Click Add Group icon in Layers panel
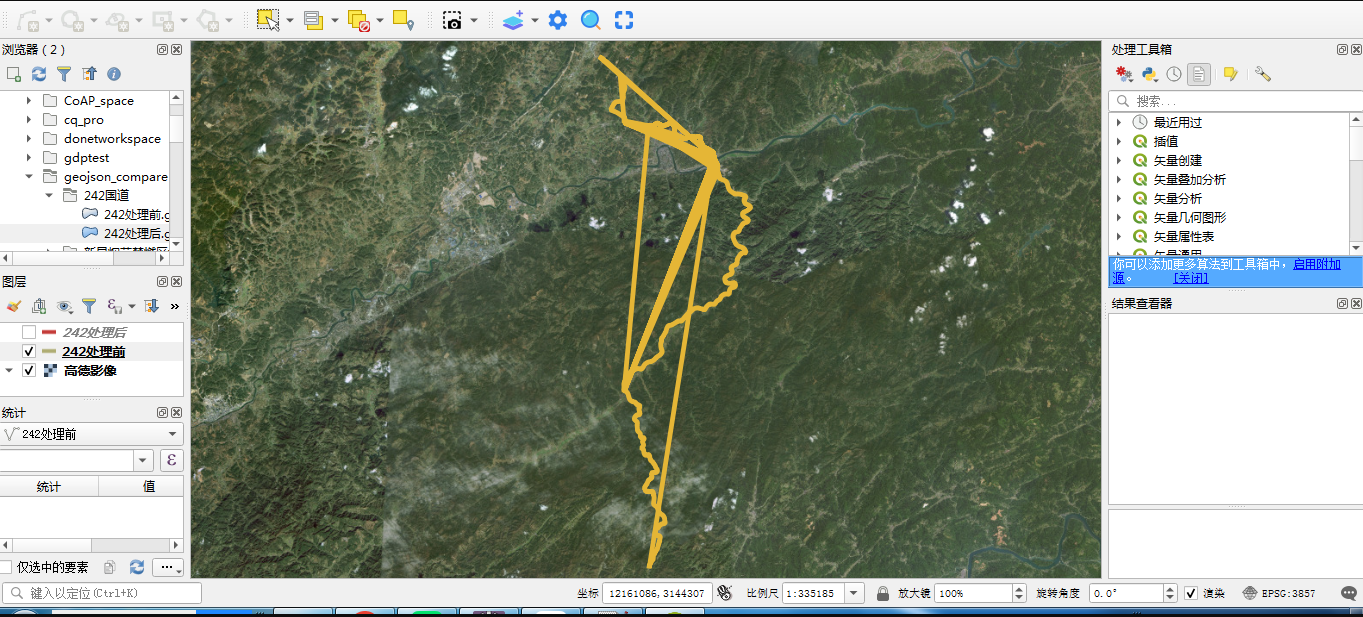Image resolution: width=1363 pixels, height=617 pixels. pos(39,306)
